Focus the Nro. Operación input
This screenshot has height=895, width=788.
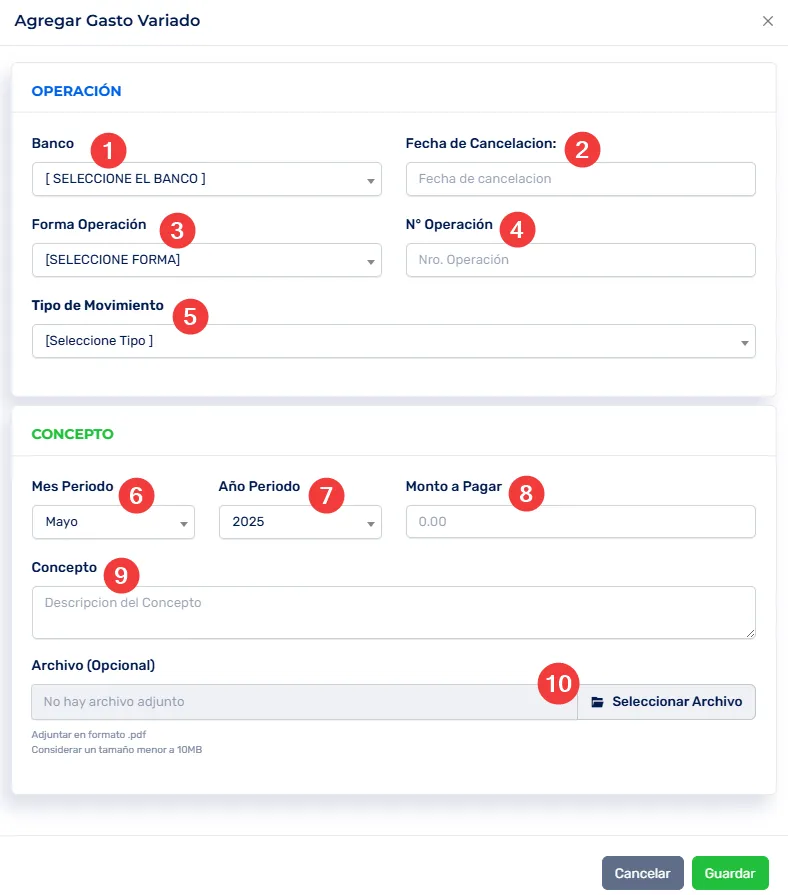(x=580, y=260)
